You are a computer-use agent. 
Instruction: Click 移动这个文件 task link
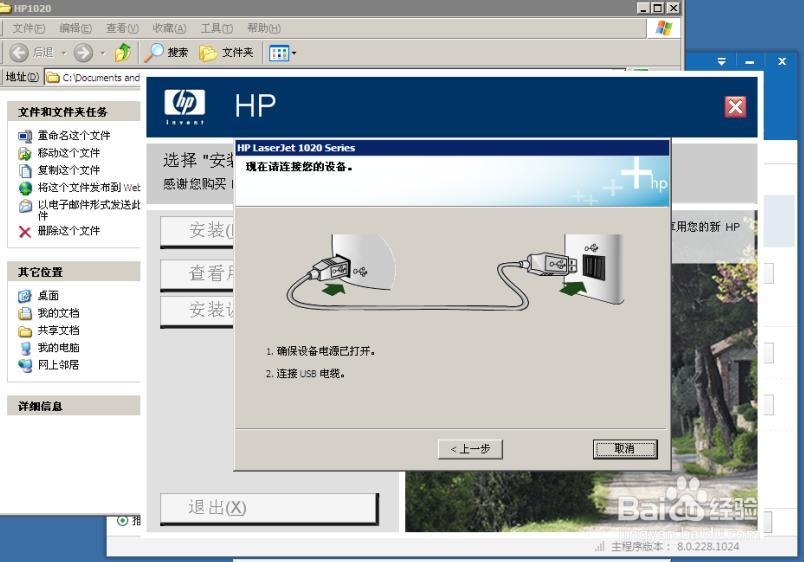click(69, 153)
